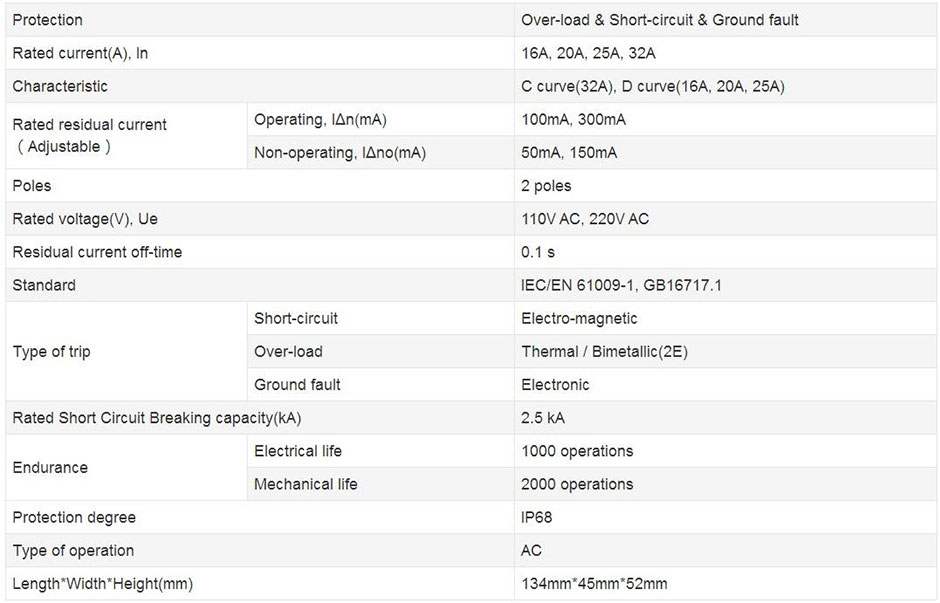Click the 1000 operations value

tap(577, 451)
